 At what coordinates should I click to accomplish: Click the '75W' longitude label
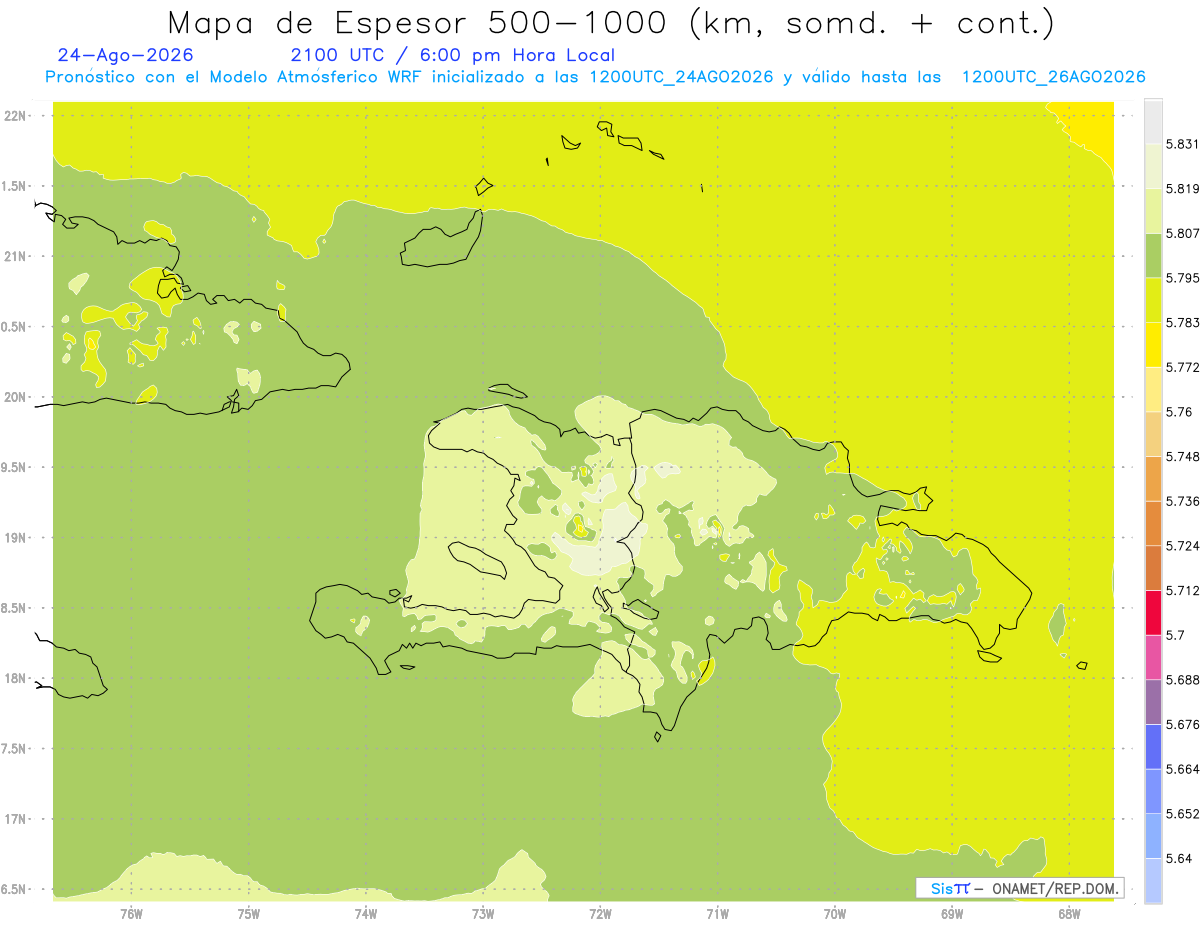[249, 912]
